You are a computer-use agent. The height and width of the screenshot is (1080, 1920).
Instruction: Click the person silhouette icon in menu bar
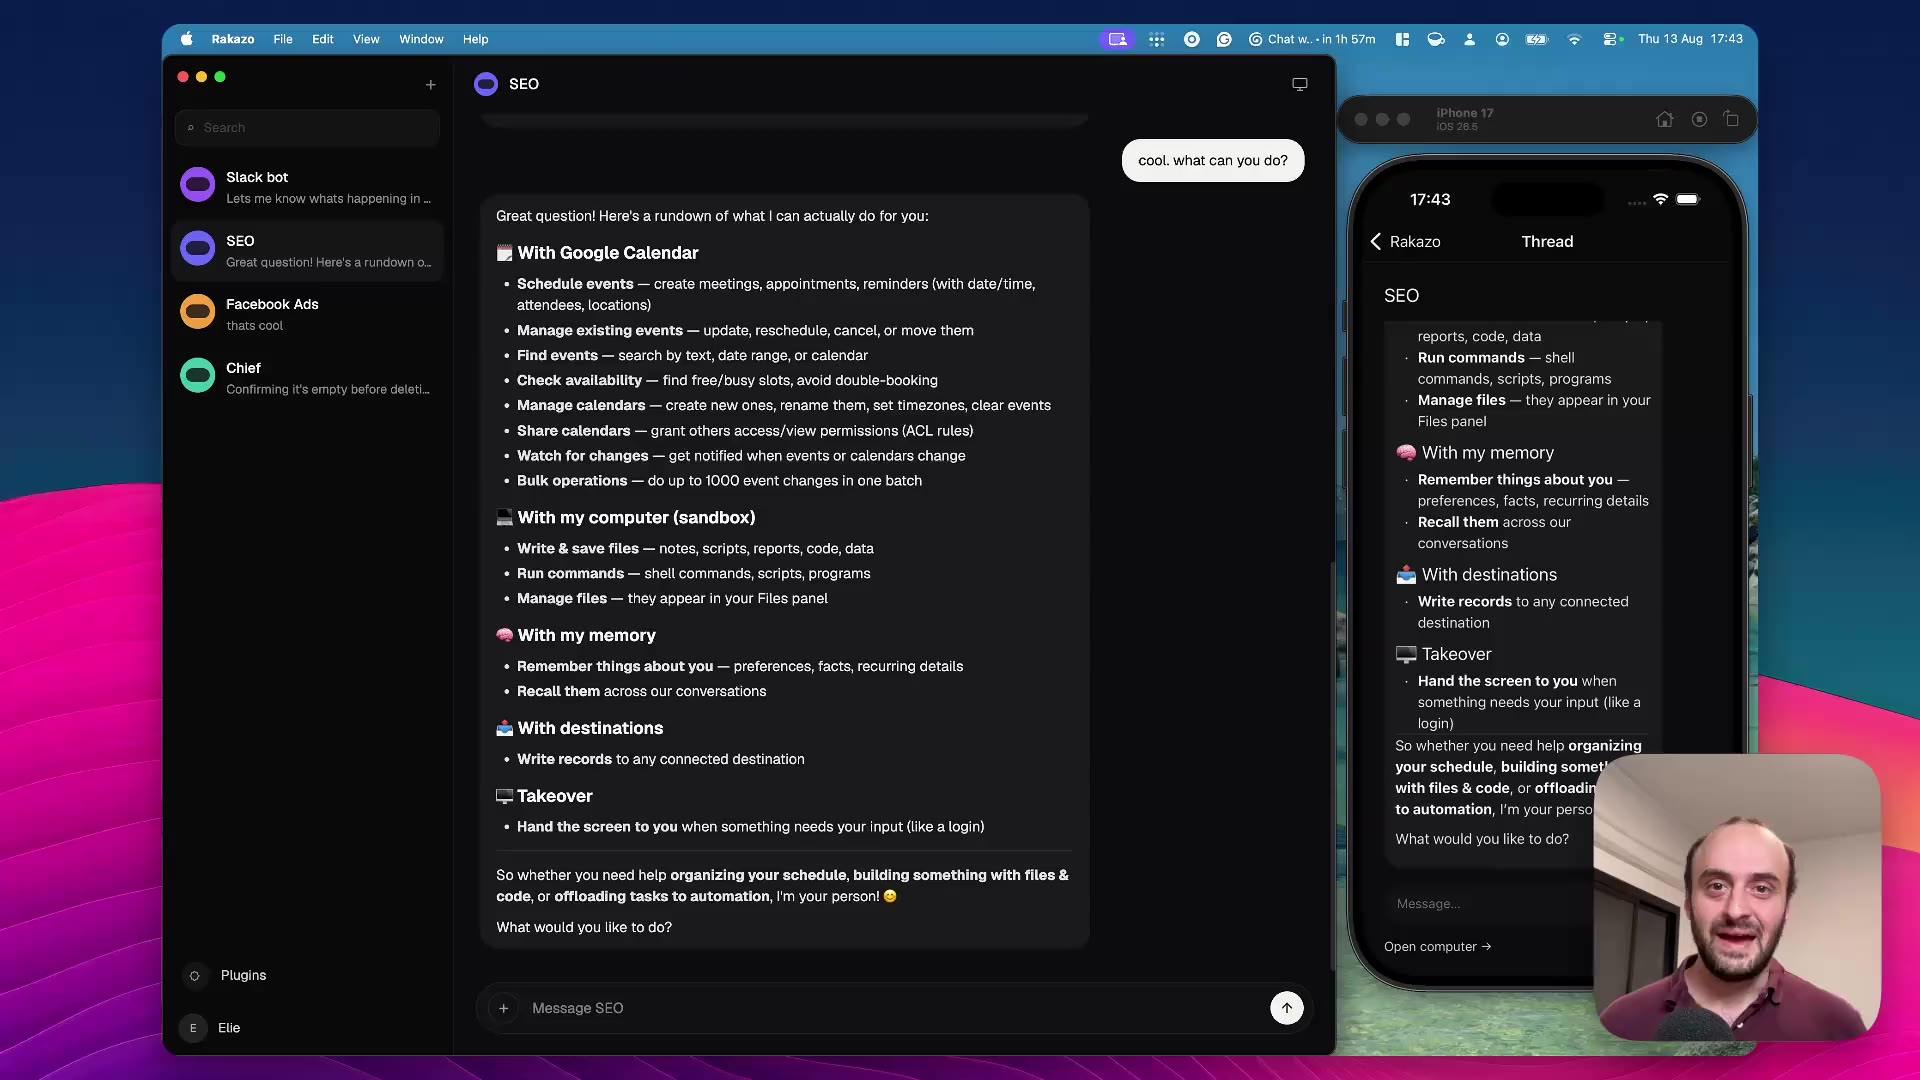coord(1469,39)
